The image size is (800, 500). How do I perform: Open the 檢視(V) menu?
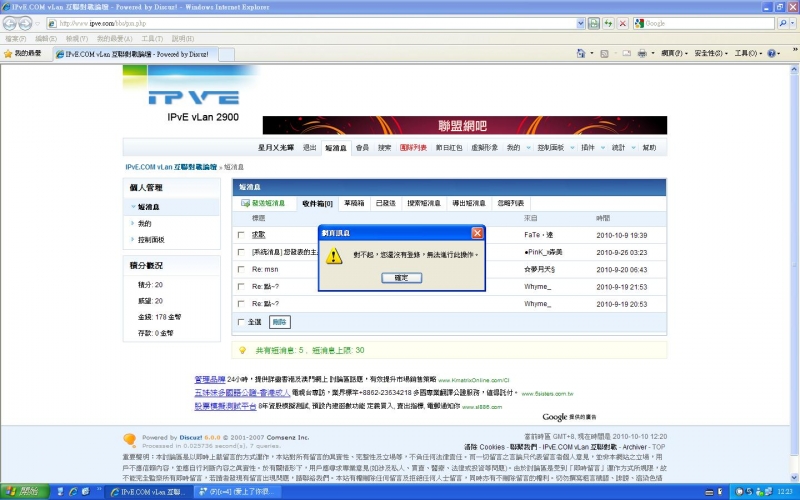pos(77,39)
